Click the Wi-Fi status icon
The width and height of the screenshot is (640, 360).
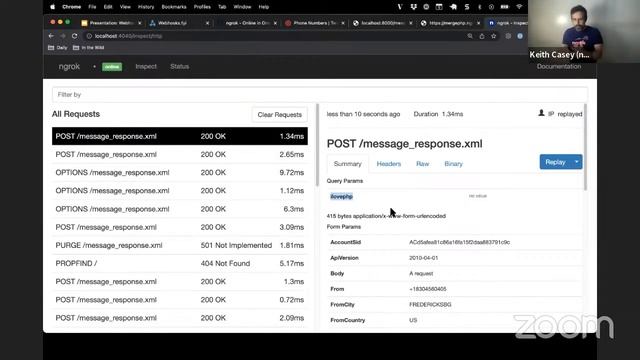[519, 7]
